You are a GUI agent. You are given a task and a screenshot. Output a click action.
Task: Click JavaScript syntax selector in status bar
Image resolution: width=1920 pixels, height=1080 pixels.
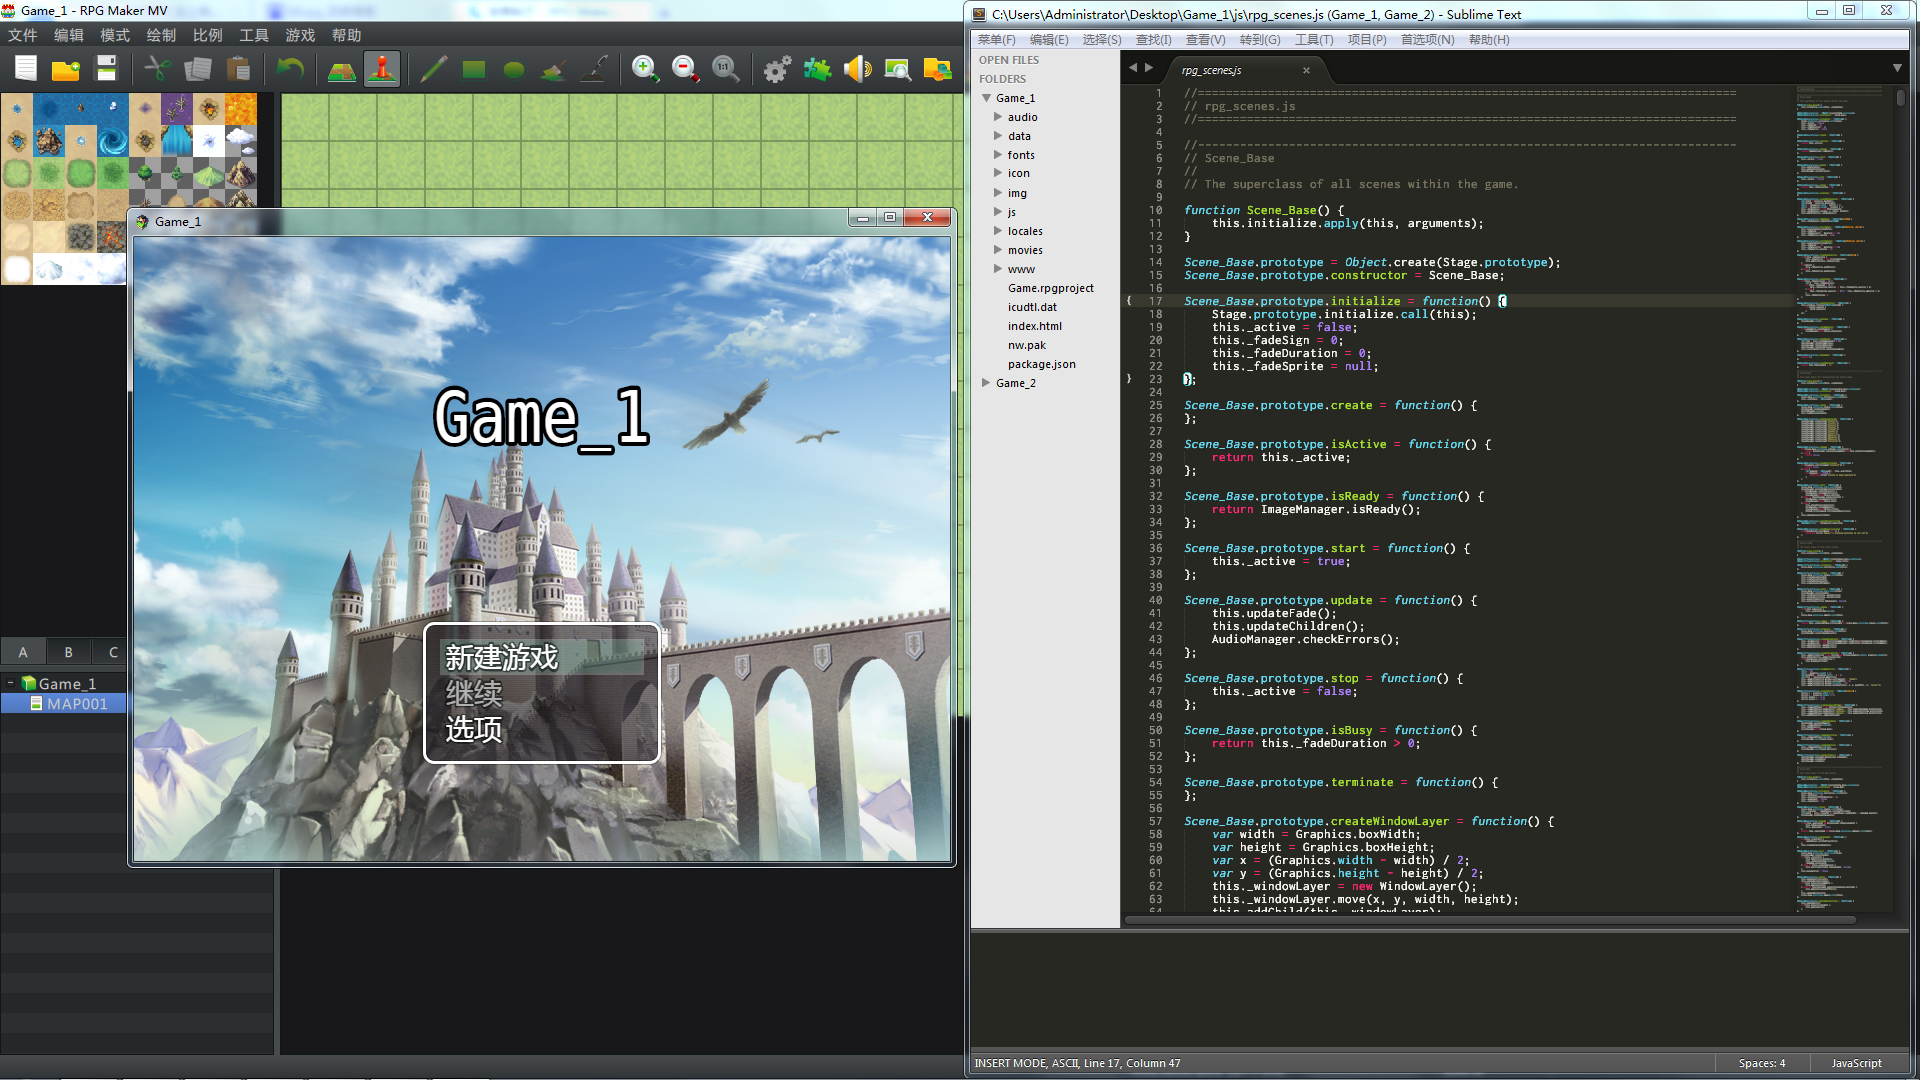tap(1856, 1063)
